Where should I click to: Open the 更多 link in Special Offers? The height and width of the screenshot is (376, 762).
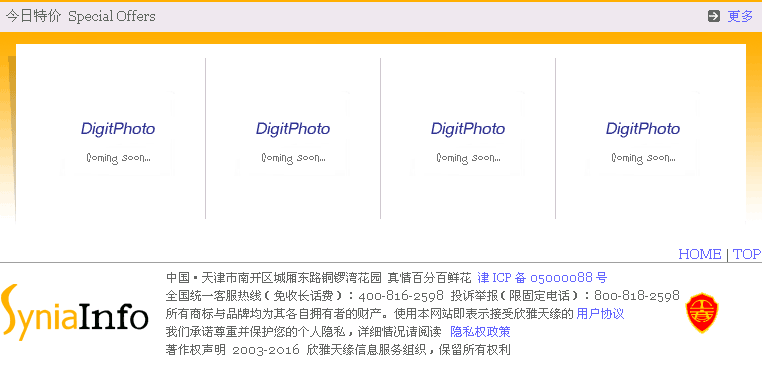click(740, 17)
